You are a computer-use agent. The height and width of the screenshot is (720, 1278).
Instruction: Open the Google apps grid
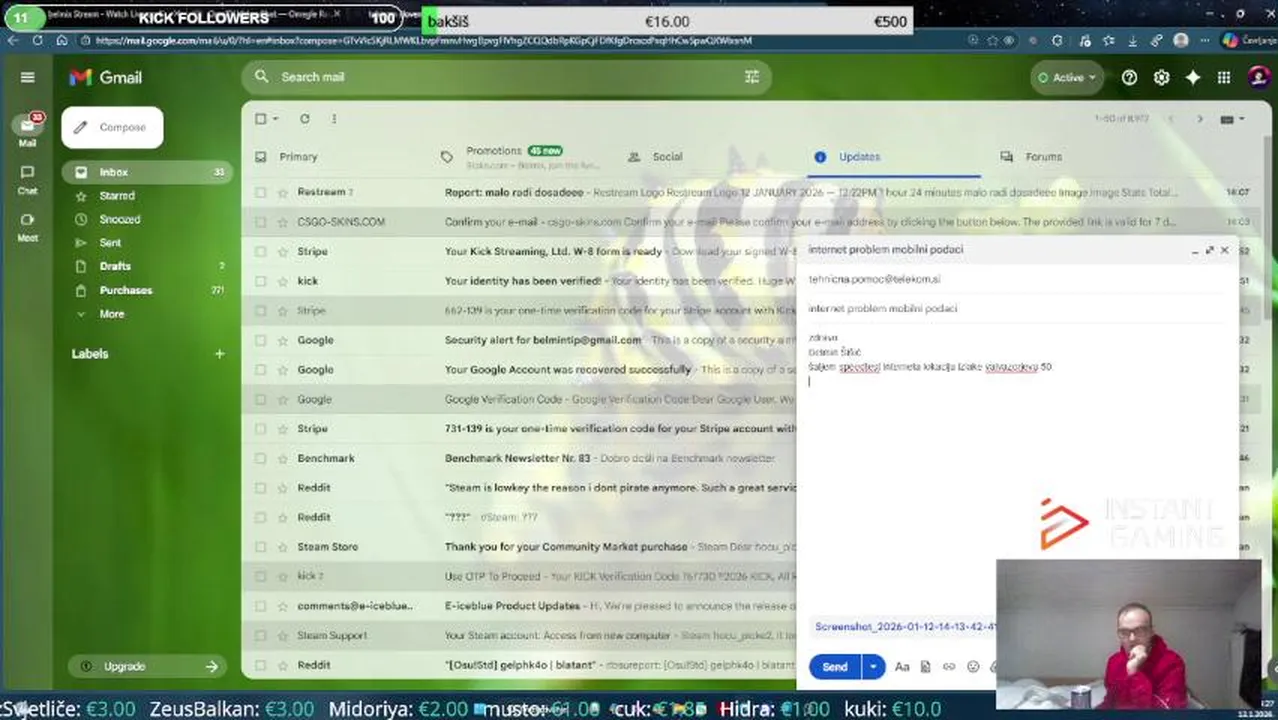coord(1224,77)
